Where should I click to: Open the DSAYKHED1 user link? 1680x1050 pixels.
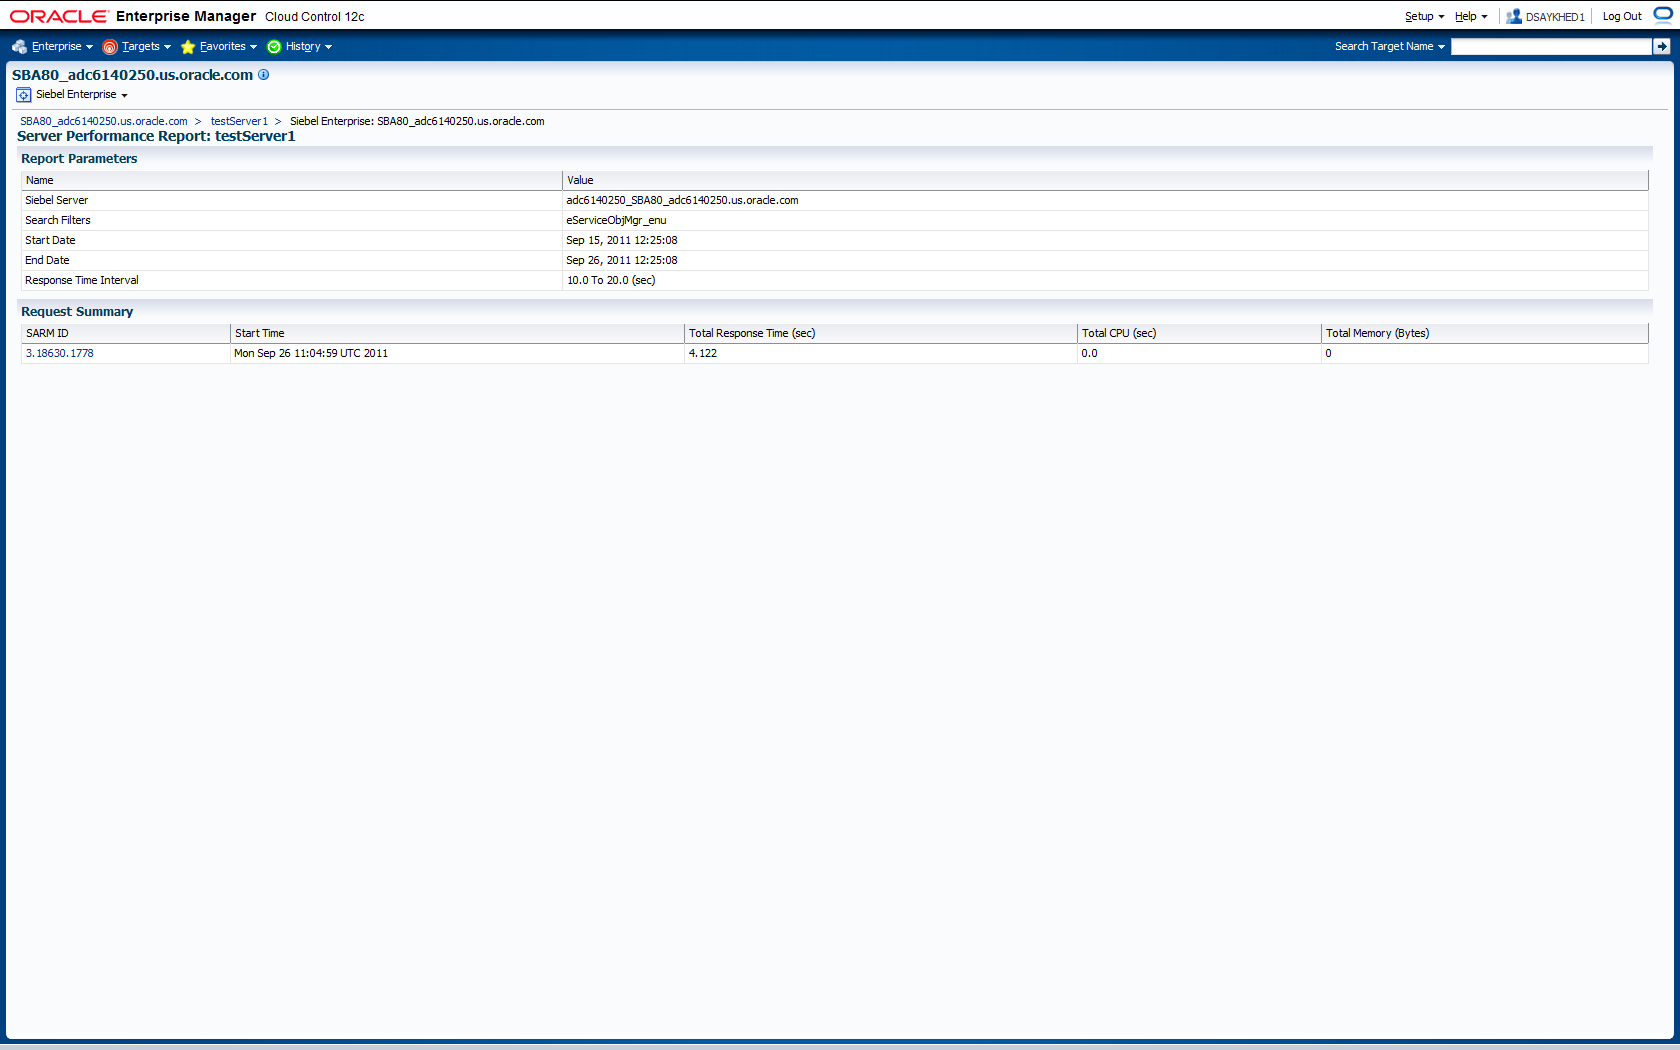click(x=1555, y=17)
